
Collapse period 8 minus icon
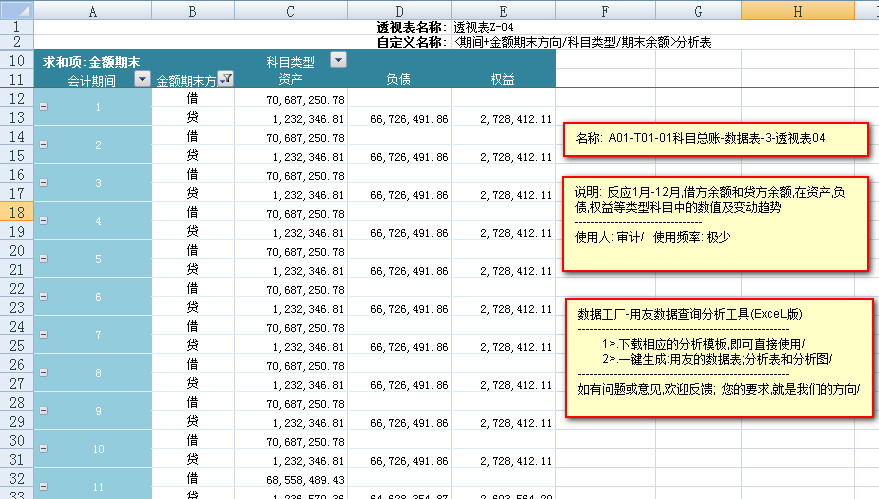(43, 372)
